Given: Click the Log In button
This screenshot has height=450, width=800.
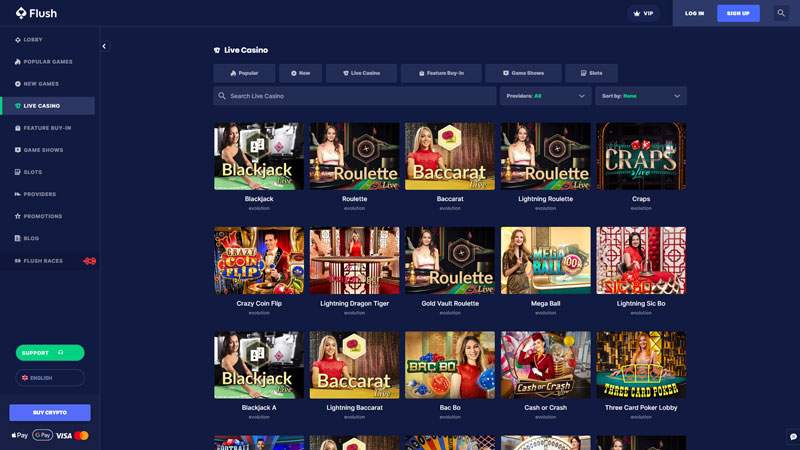Looking at the screenshot, I should coord(694,13).
